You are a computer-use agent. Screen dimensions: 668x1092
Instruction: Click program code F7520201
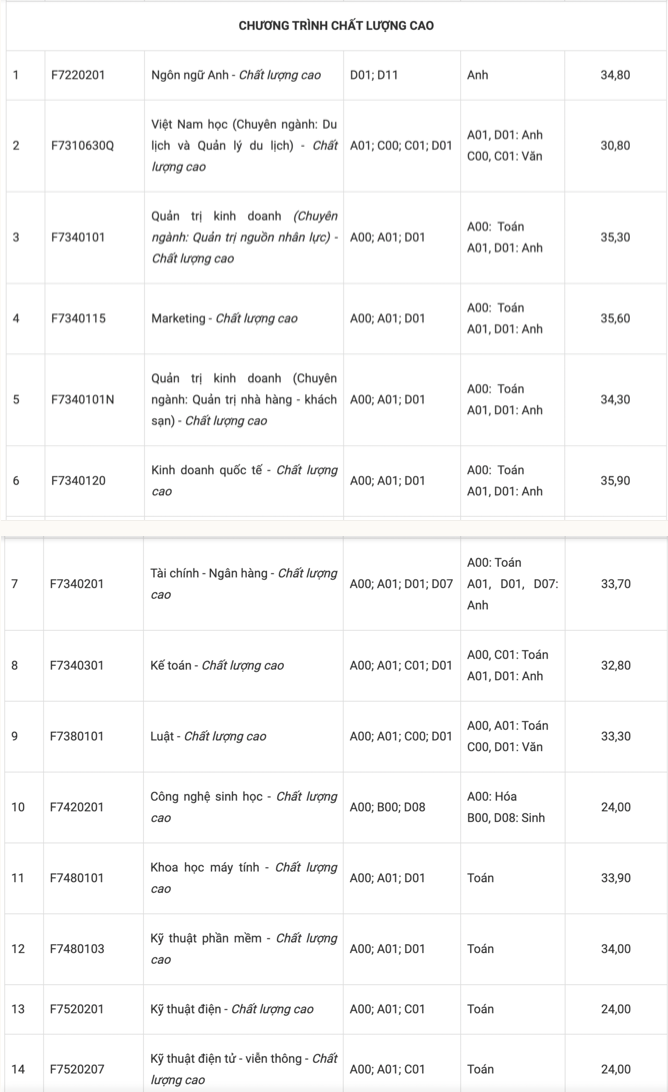(79, 1010)
